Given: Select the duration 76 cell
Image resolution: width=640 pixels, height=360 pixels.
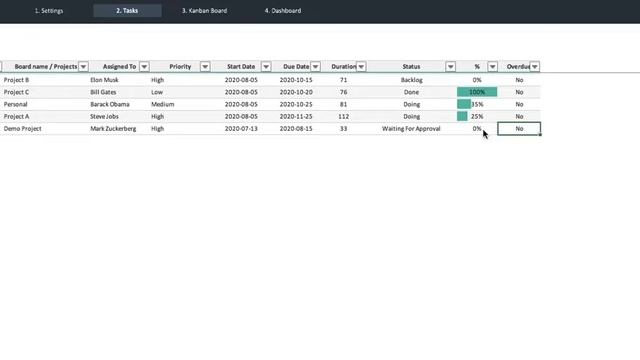Looking at the screenshot, I should pos(343,92).
